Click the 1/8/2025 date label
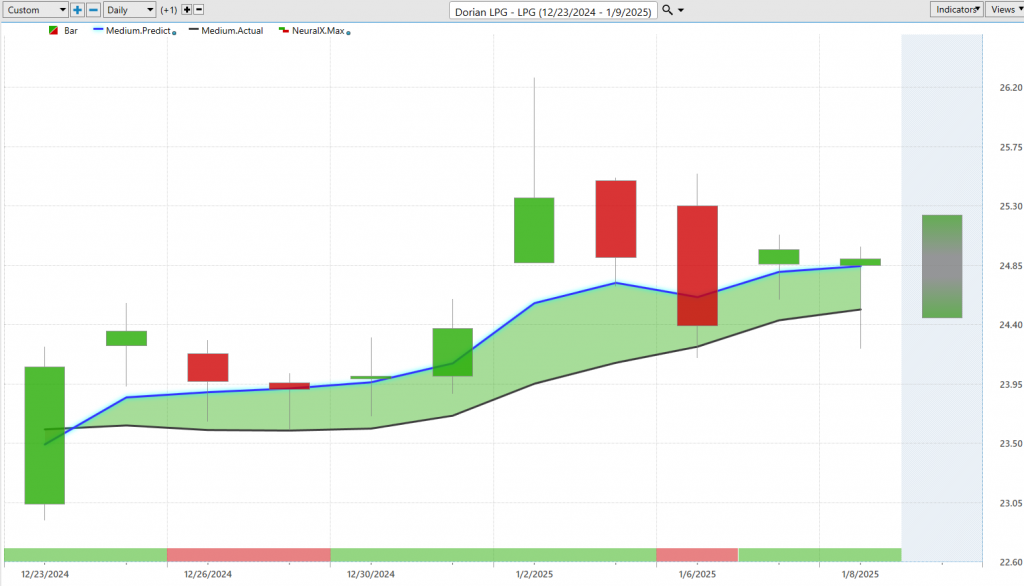Screen dimensions: 1024x586 (x=860, y=574)
